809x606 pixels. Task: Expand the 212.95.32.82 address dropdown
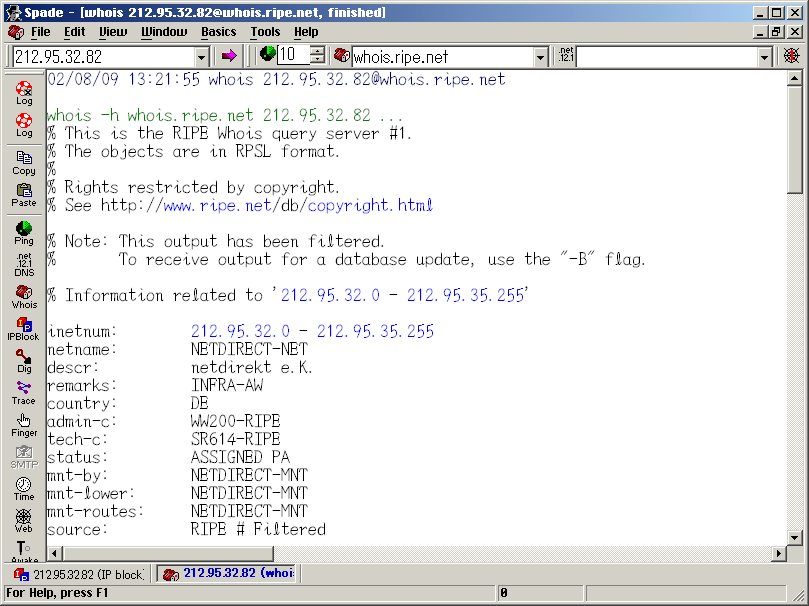coord(202,57)
